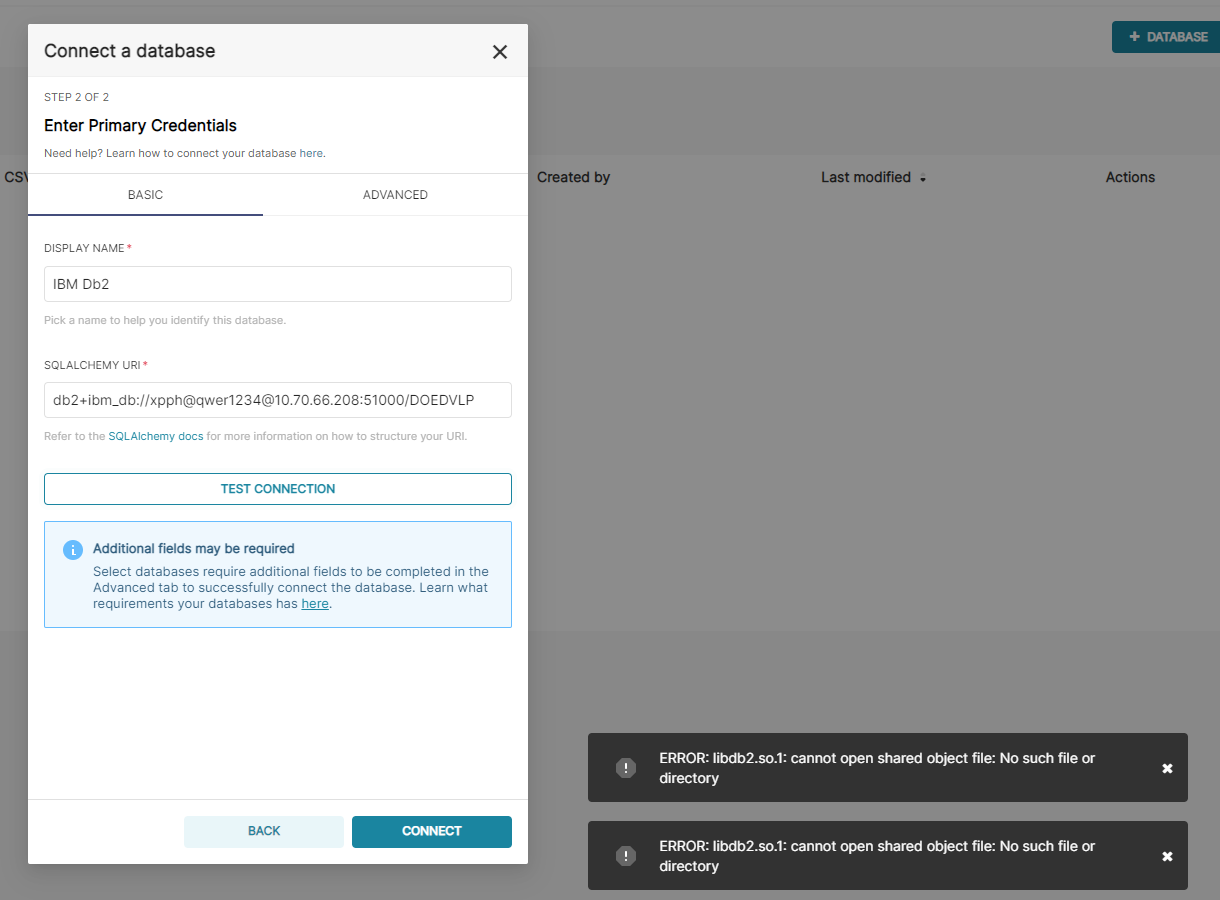1220x900 pixels.
Task: Close the Connect a database dialog
Action: point(499,51)
